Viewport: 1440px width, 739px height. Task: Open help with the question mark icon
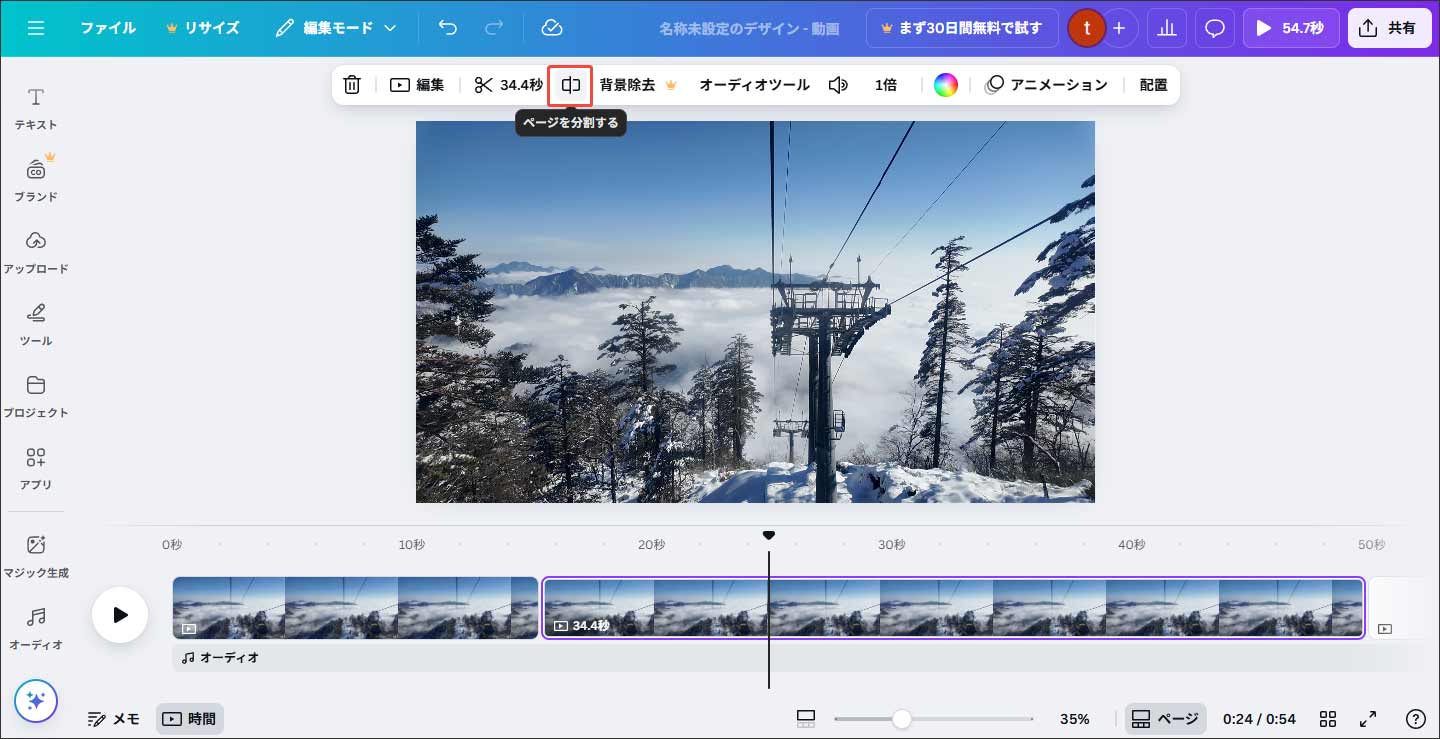[1416, 718]
